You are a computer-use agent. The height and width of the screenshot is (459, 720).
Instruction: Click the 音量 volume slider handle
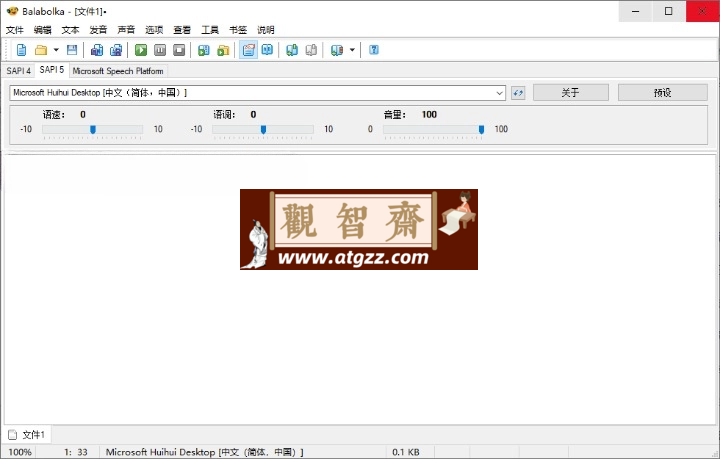tap(481, 130)
